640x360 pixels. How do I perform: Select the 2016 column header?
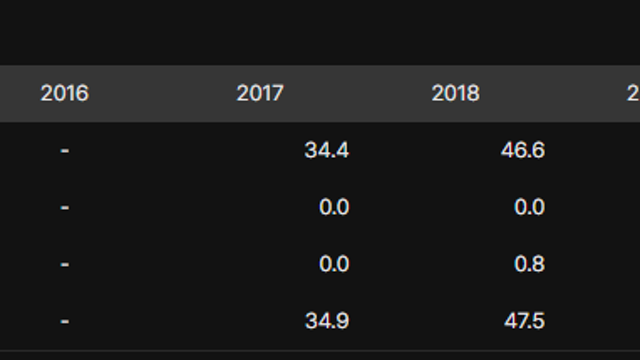click(x=64, y=93)
